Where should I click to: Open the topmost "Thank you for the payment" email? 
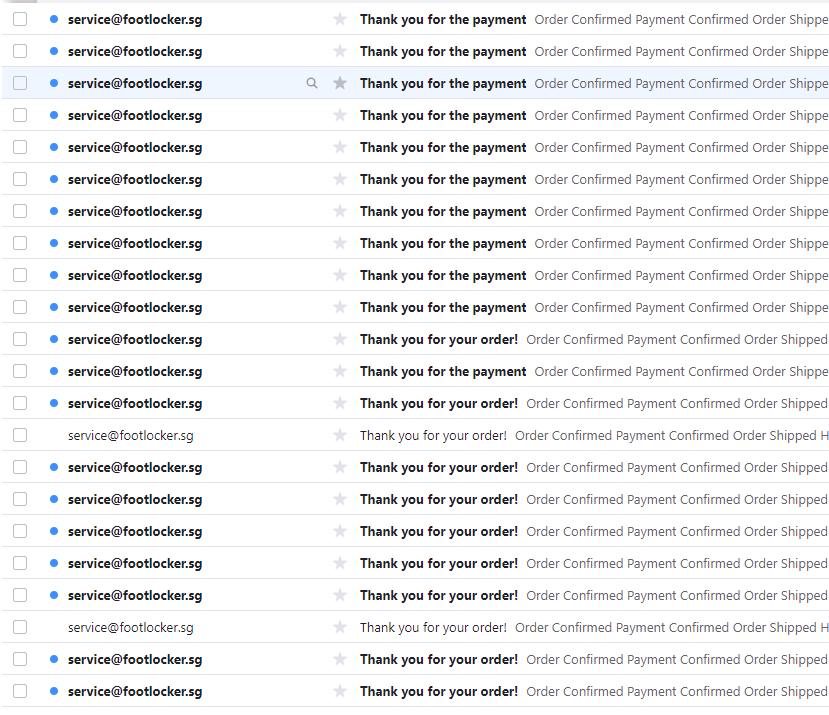[x=443, y=20]
